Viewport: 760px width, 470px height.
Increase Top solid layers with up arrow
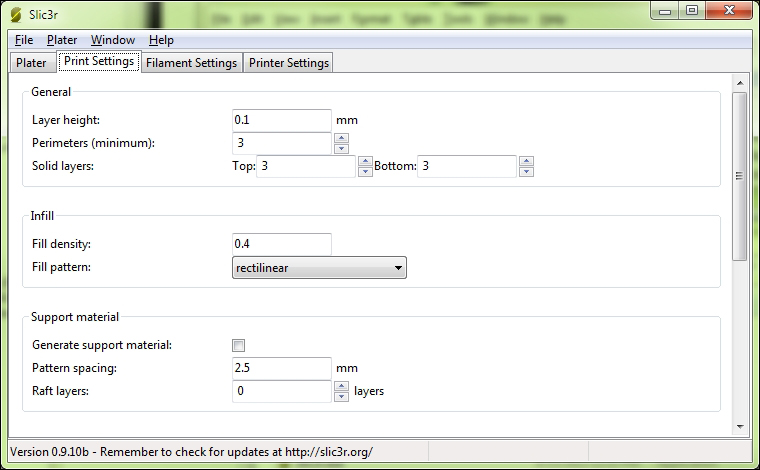click(365, 161)
